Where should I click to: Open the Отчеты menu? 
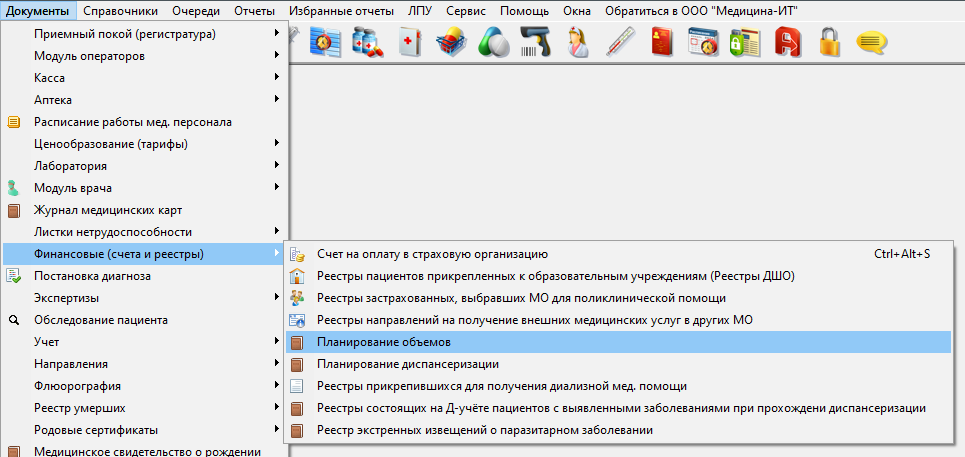tap(255, 10)
